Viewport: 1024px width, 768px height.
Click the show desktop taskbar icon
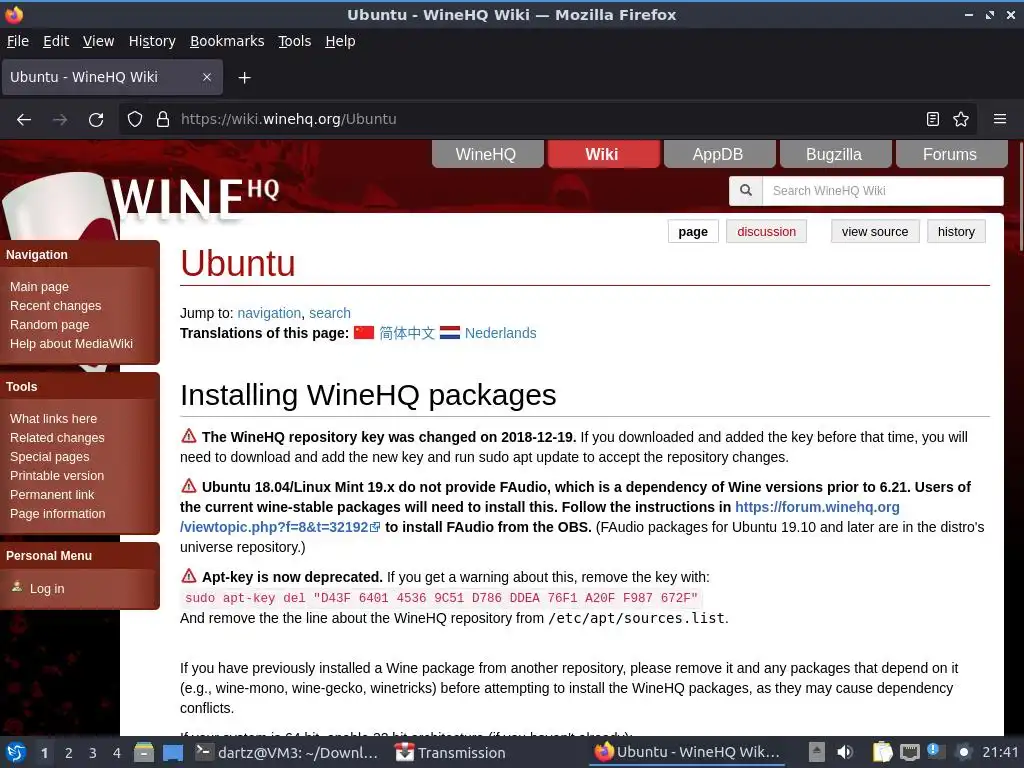click(x=173, y=752)
